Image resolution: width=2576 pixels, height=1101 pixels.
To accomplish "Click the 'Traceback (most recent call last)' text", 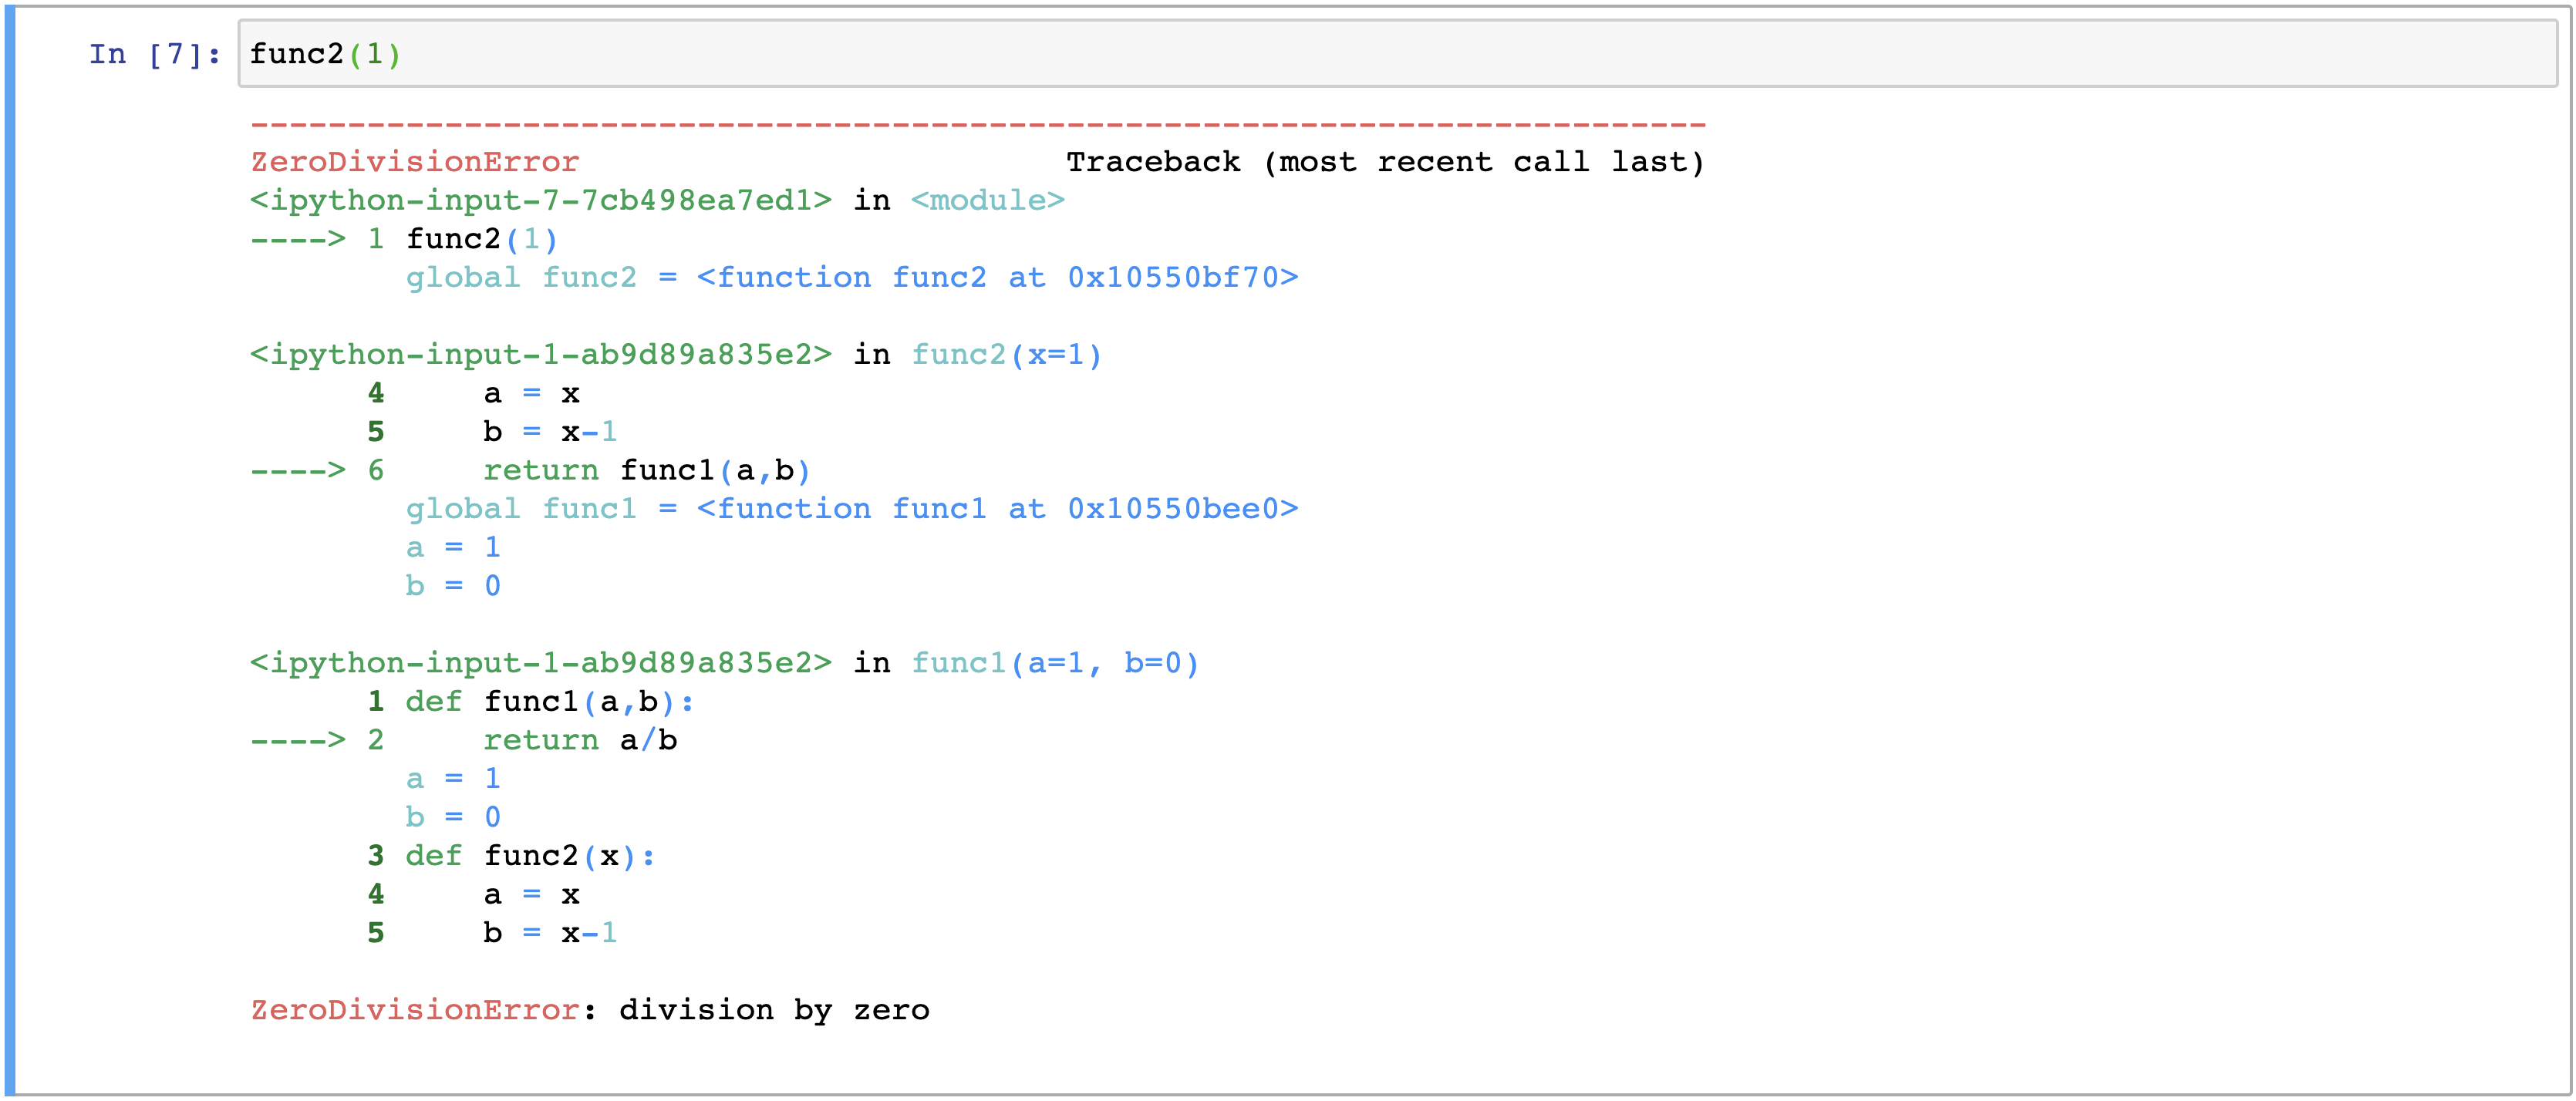I will click(x=1385, y=162).
